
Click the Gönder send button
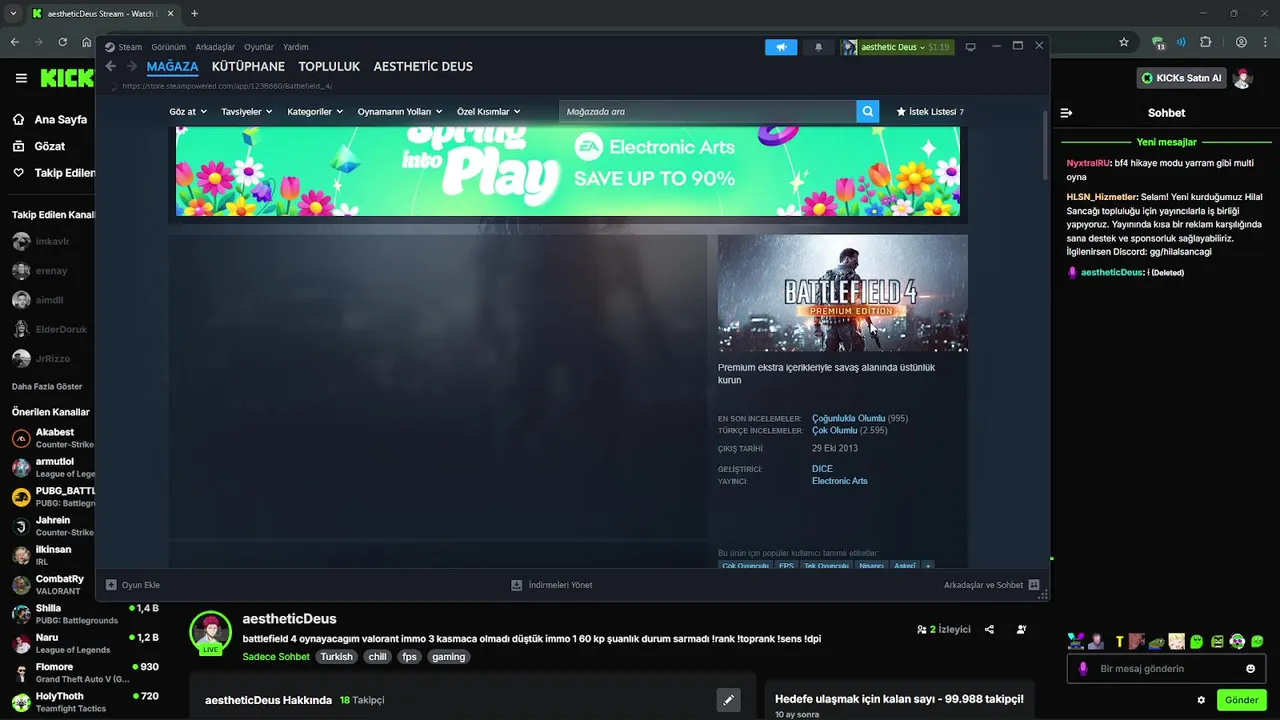tap(1241, 700)
